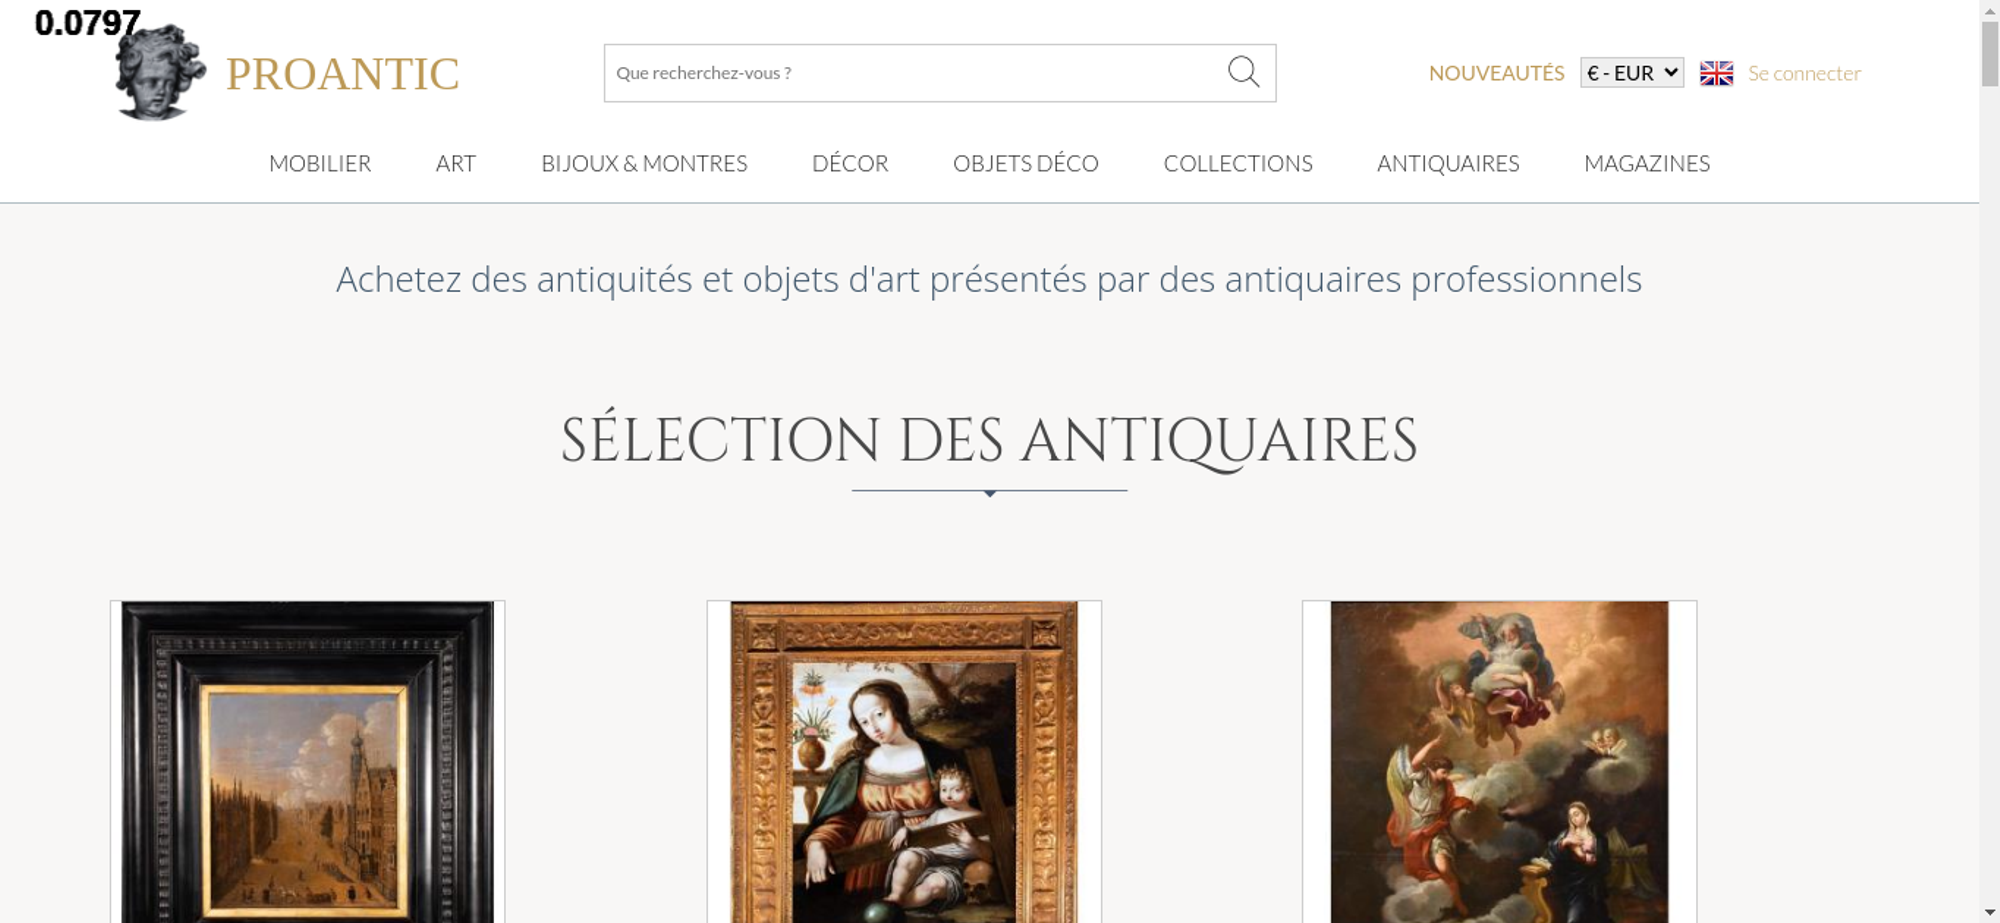Open the DÉCOR menu
Viewport: 2000px width, 923px height.
[850, 163]
